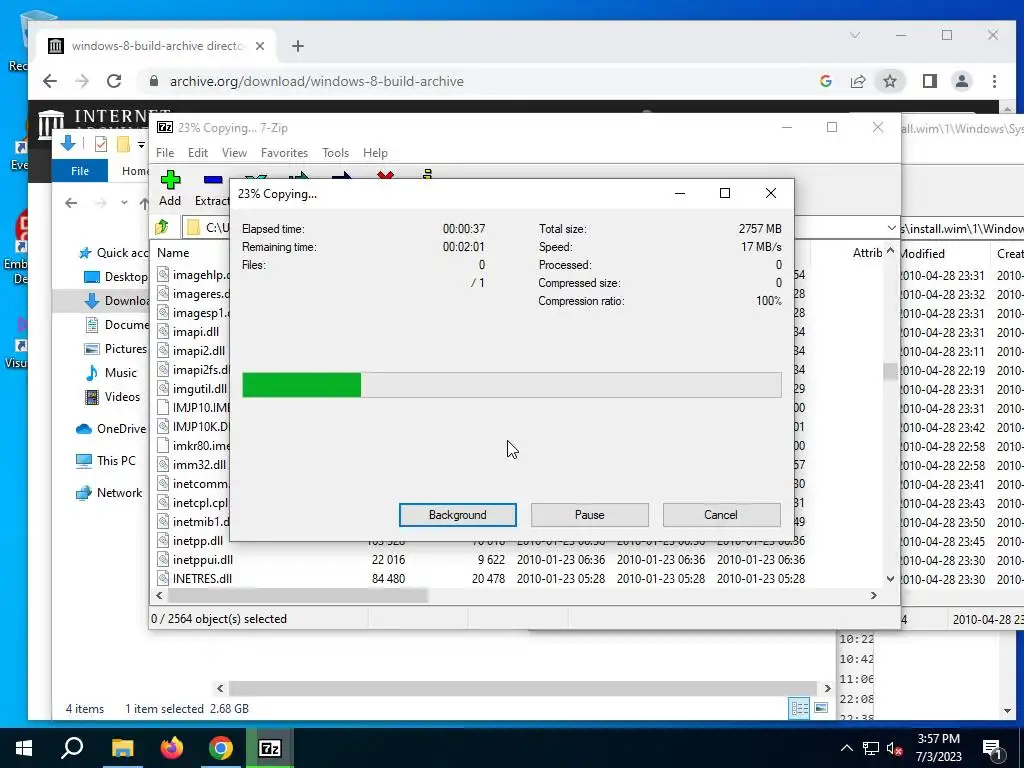Click down arrow of 7-Zip vertical scrollbar
The height and width of the screenshot is (768, 1024).
point(890,579)
